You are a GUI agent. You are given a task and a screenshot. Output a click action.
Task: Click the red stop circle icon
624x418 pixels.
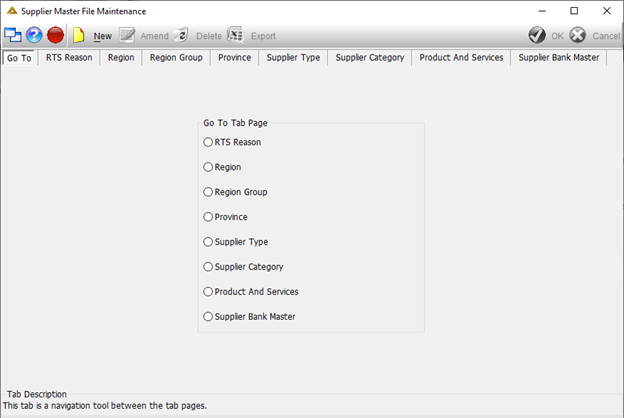point(55,35)
